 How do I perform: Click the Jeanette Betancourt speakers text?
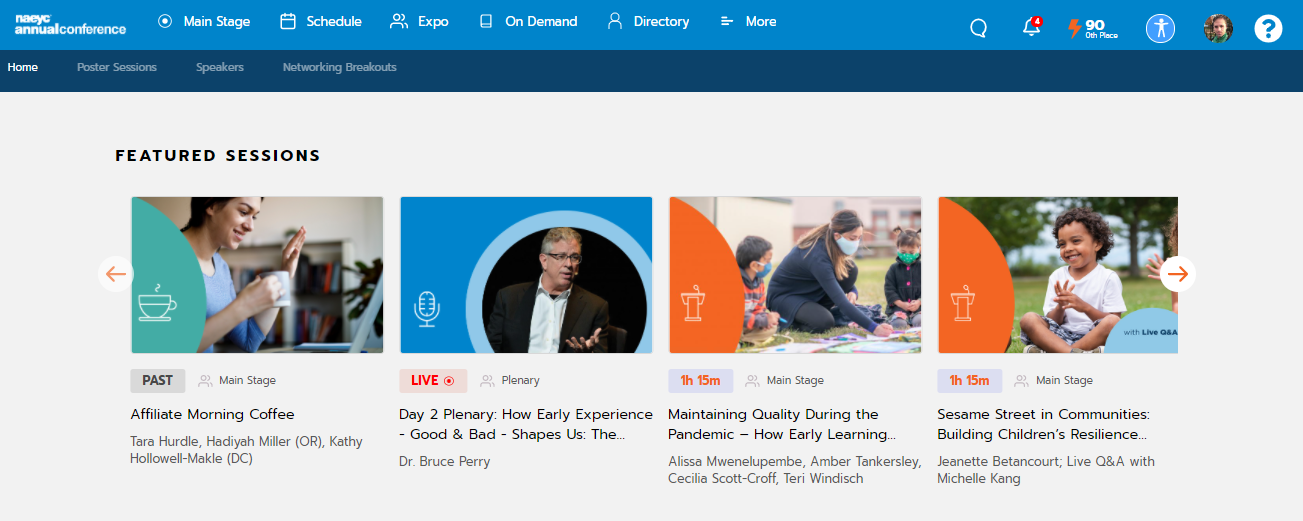point(1046,470)
